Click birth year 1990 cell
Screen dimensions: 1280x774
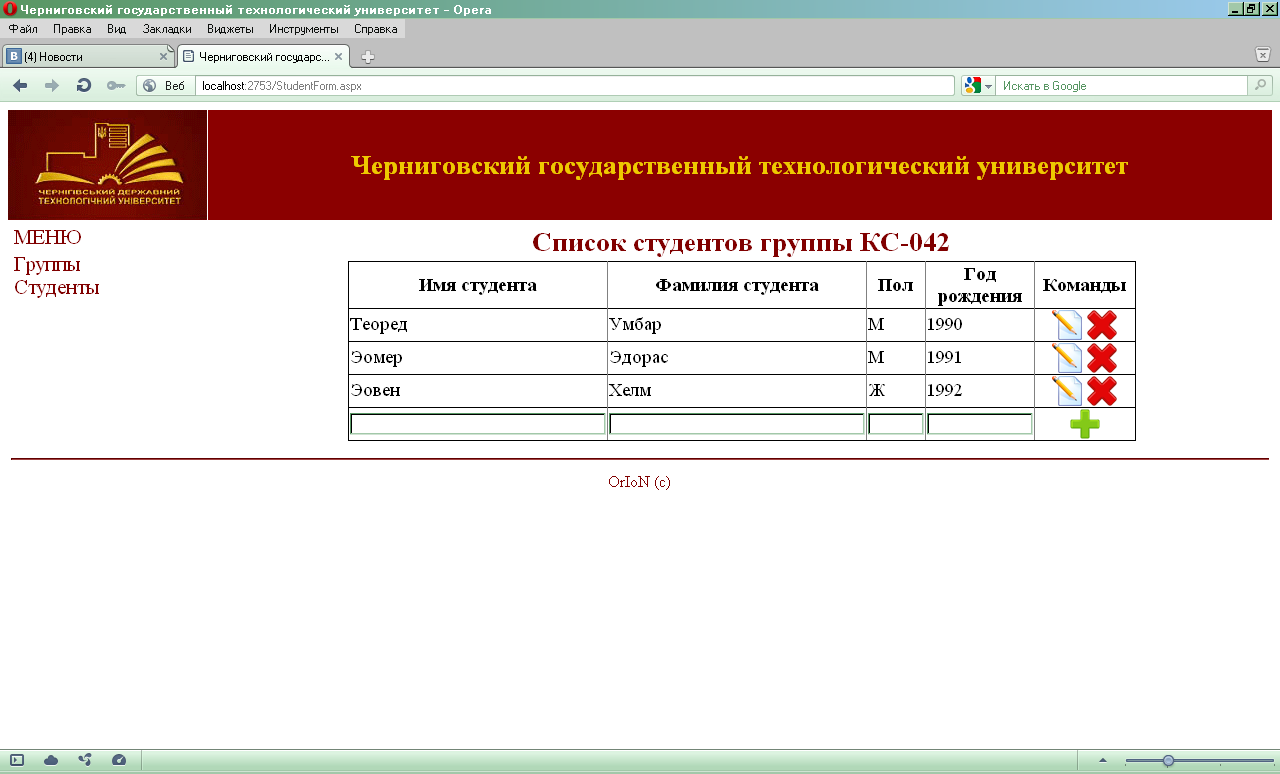click(x=980, y=325)
